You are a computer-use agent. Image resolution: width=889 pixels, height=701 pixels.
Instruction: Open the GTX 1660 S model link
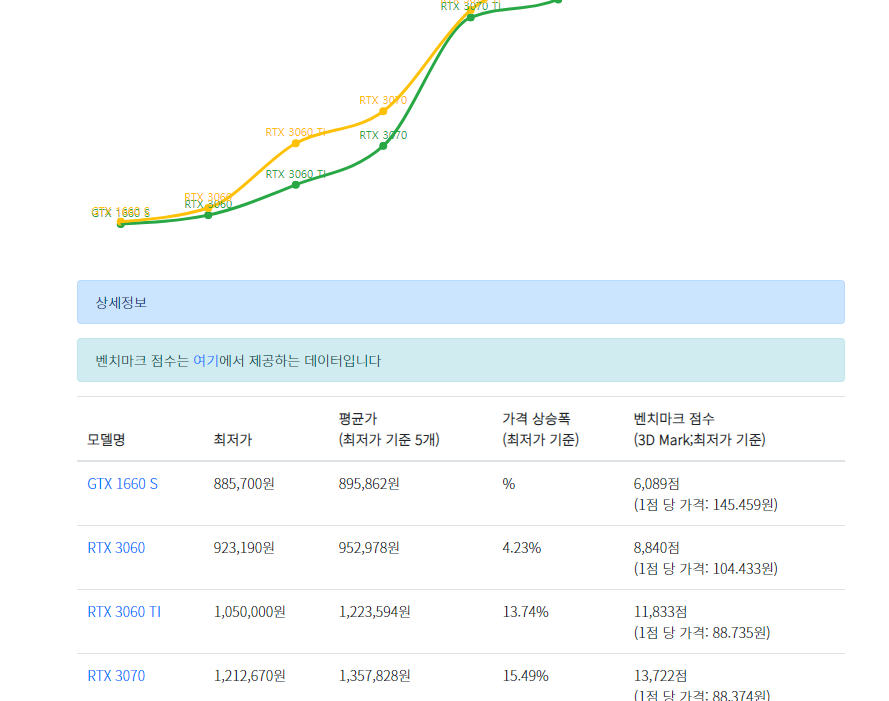pyautogui.click(x=122, y=484)
